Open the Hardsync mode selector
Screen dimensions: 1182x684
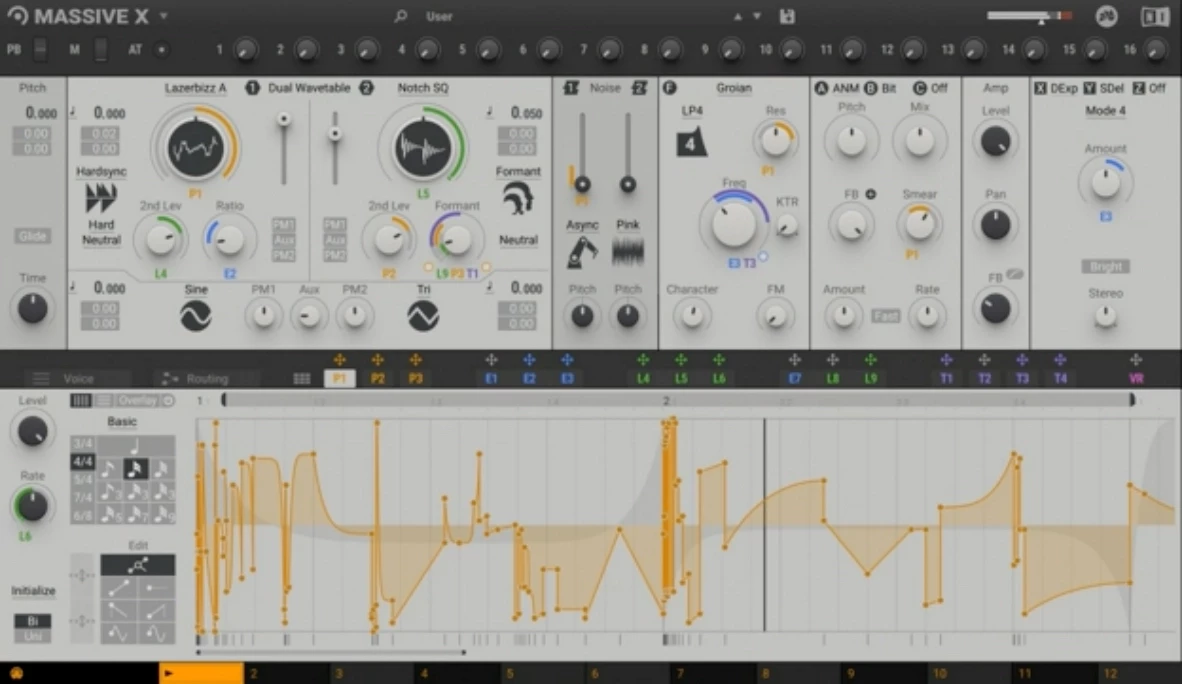tap(101, 171)
